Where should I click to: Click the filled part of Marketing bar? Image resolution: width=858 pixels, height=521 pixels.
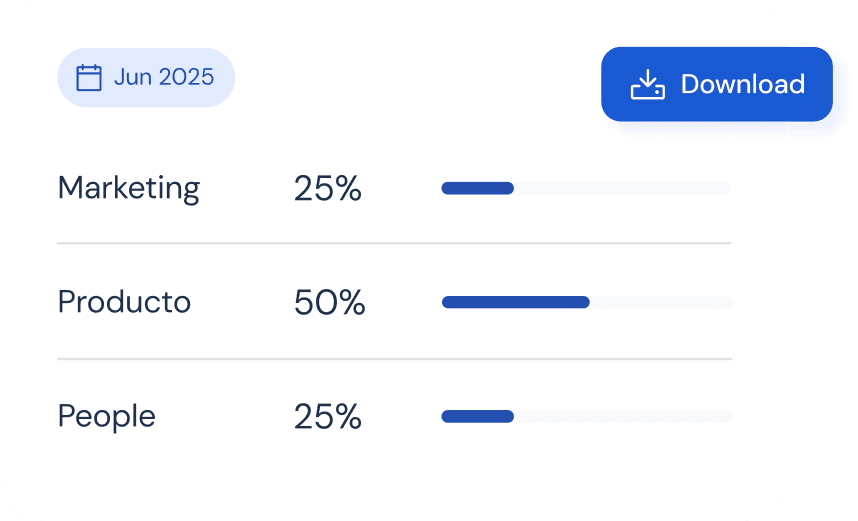click(x=477, y=188)
